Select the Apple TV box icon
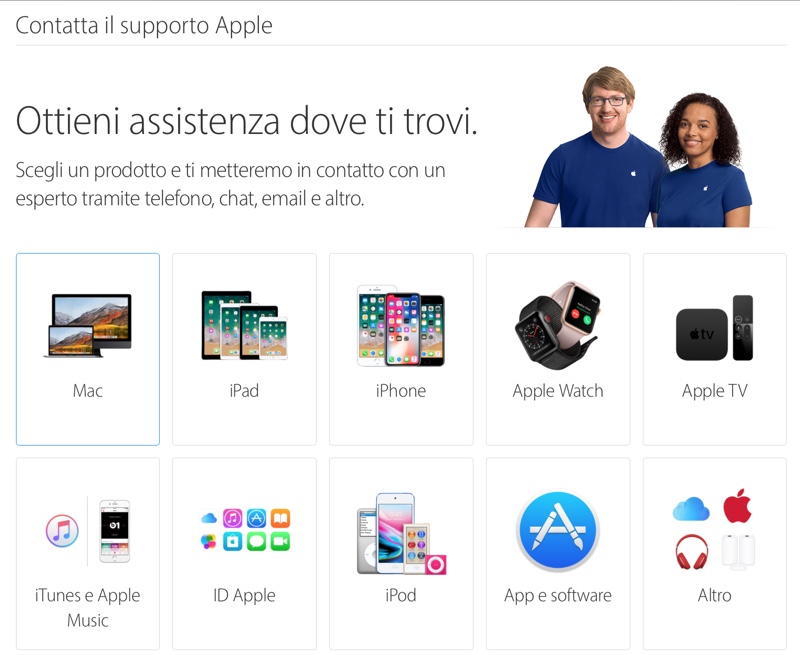 tap(714, 328)
